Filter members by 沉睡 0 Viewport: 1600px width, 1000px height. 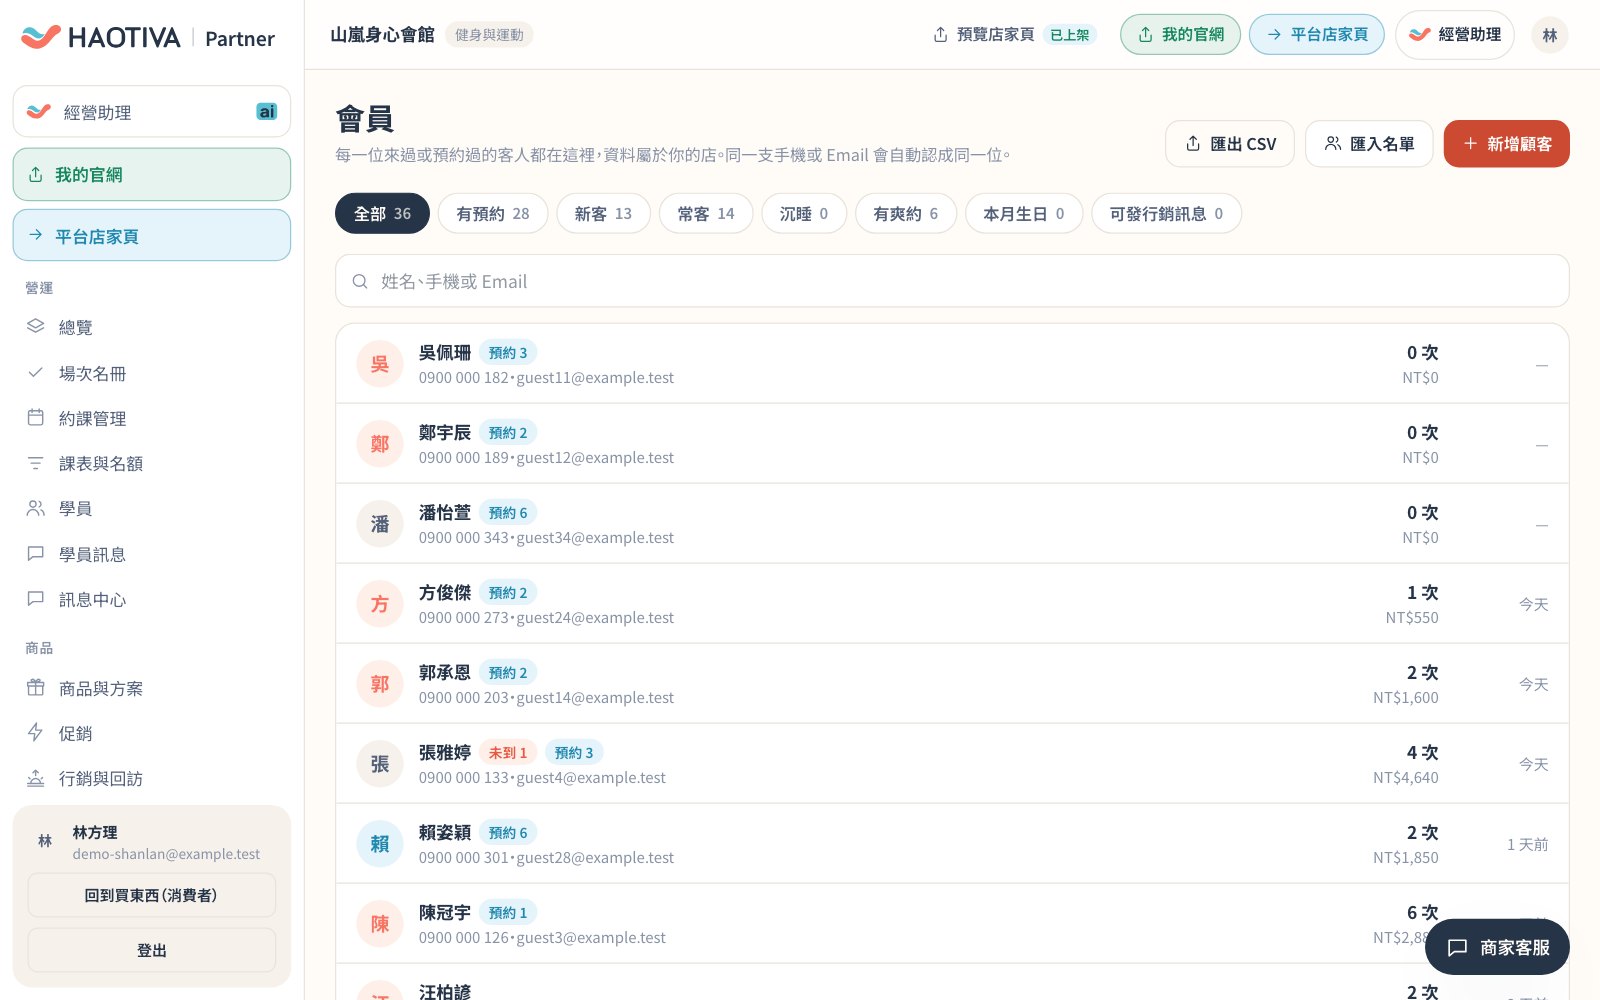pos(804,213)
